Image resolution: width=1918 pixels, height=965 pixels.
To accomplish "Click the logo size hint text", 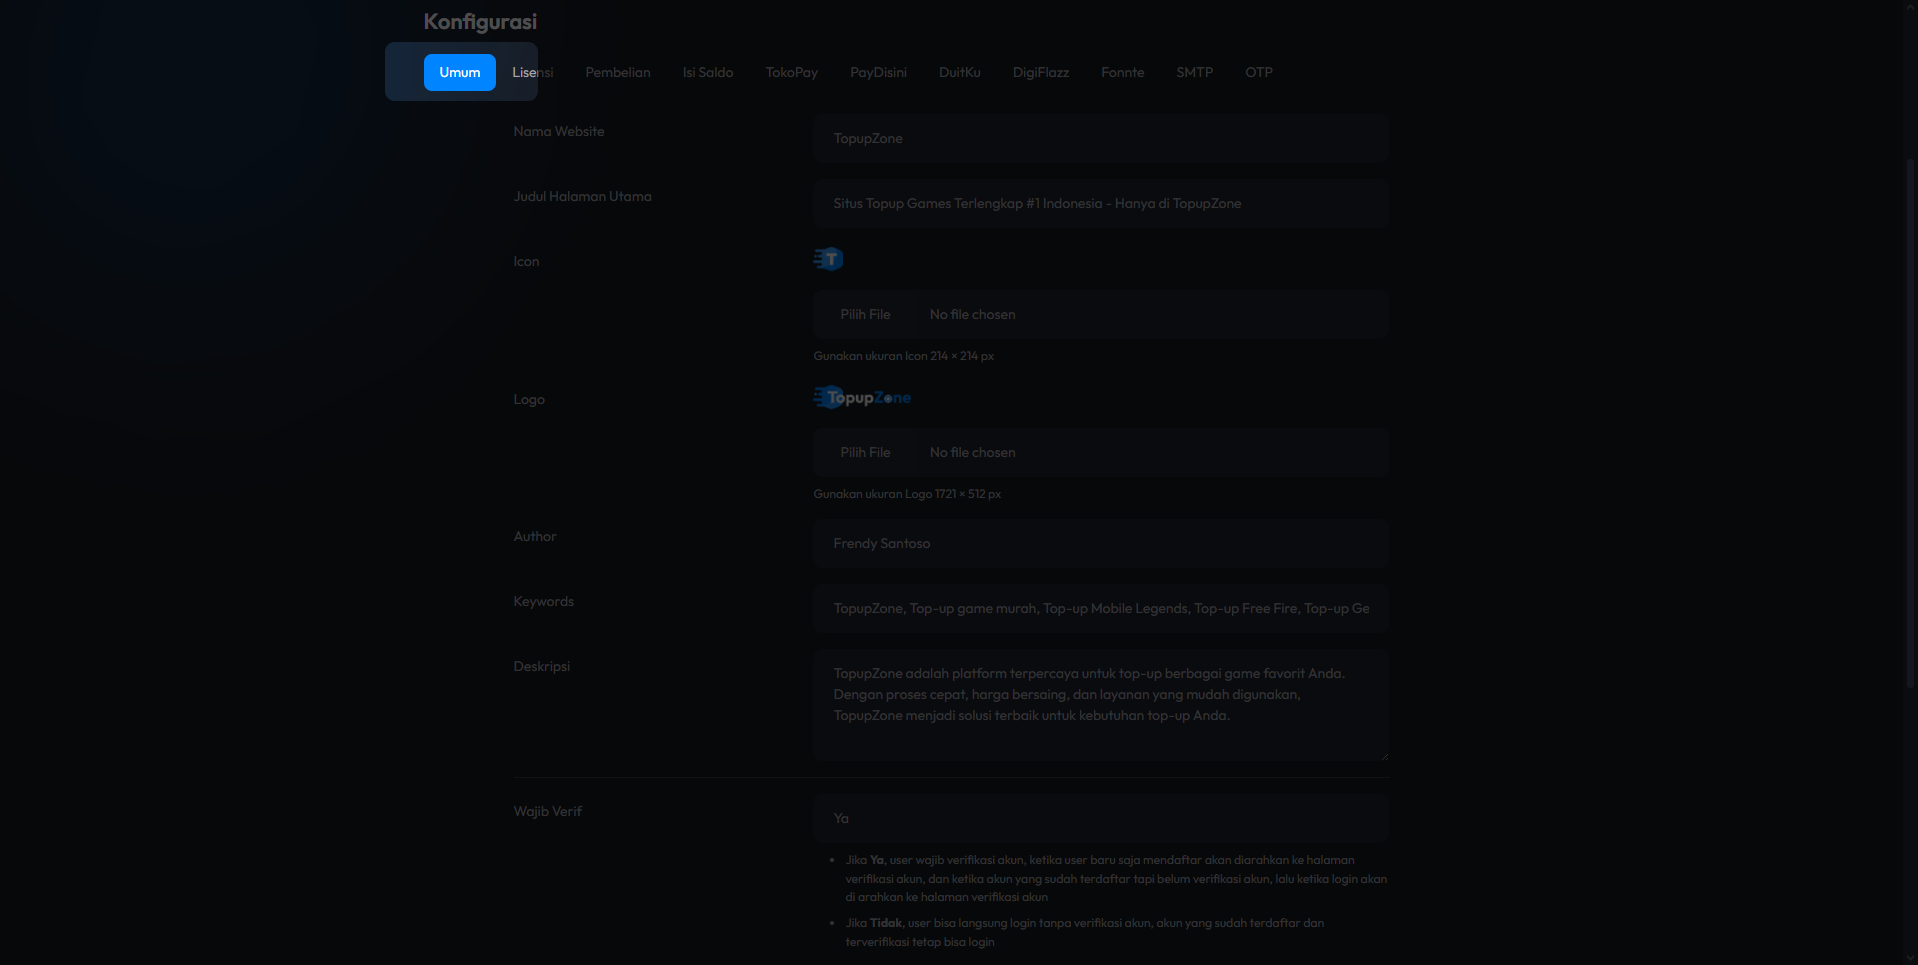I will 907,494.
